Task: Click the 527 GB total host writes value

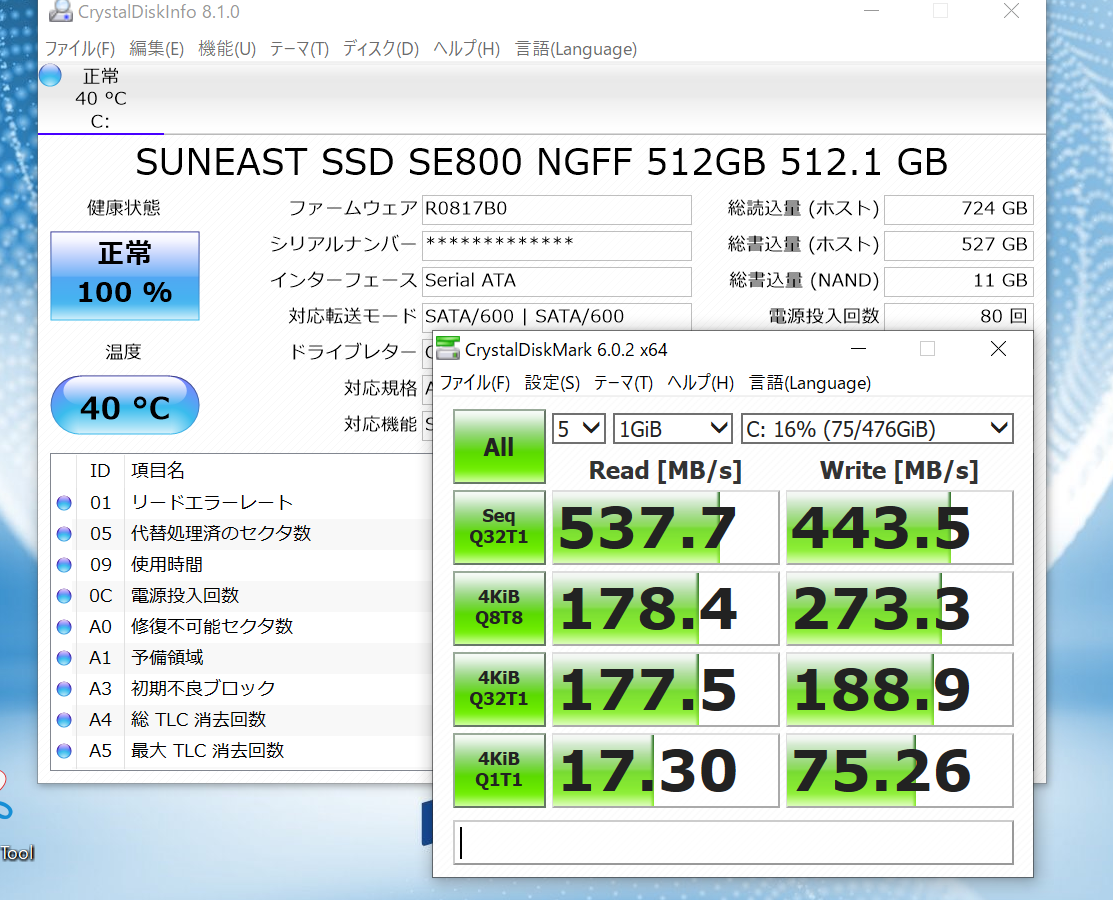Action: (959, 246)
